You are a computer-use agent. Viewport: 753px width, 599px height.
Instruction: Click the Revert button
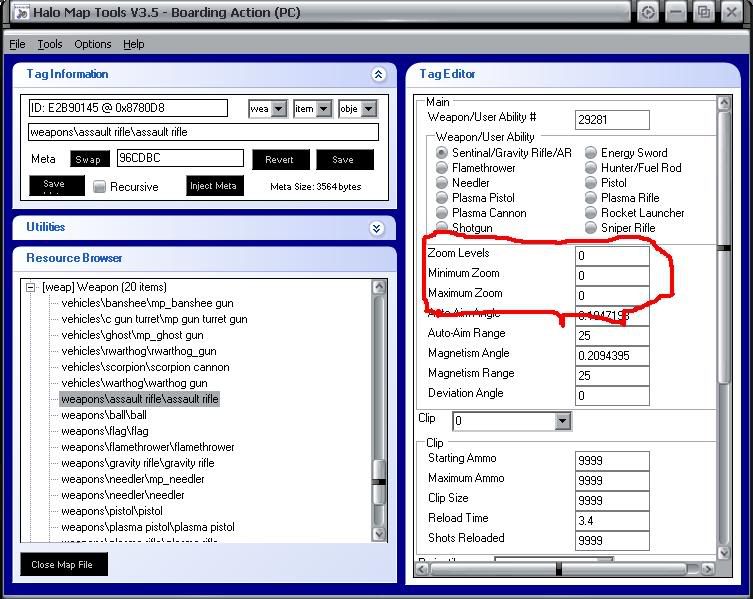(x=281, y=159)
